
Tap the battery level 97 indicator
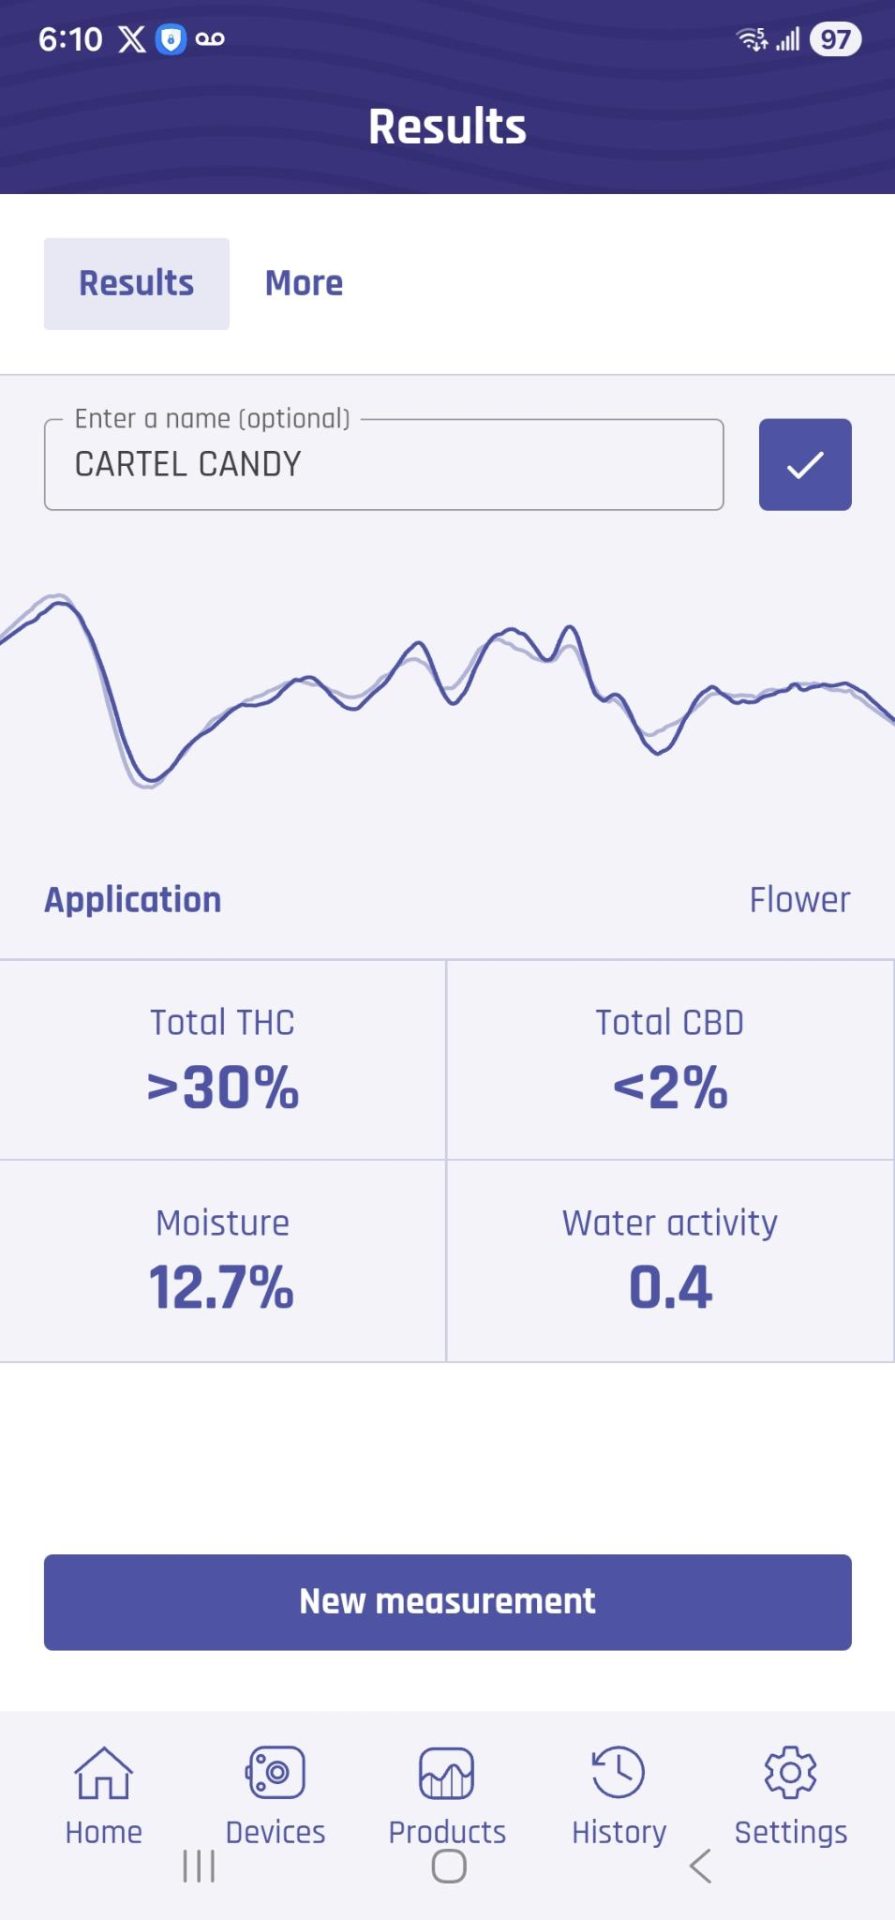(x=835, y=39)
